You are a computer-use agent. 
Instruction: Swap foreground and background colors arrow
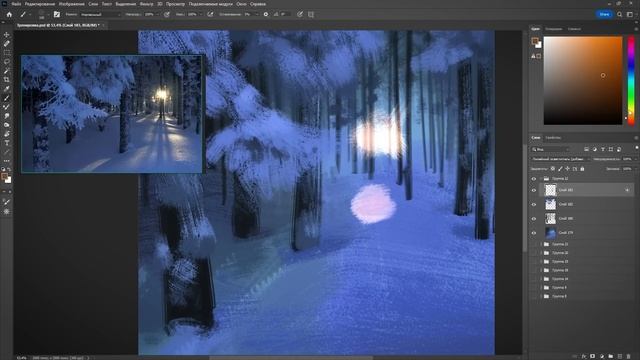(x=9, y=169)
